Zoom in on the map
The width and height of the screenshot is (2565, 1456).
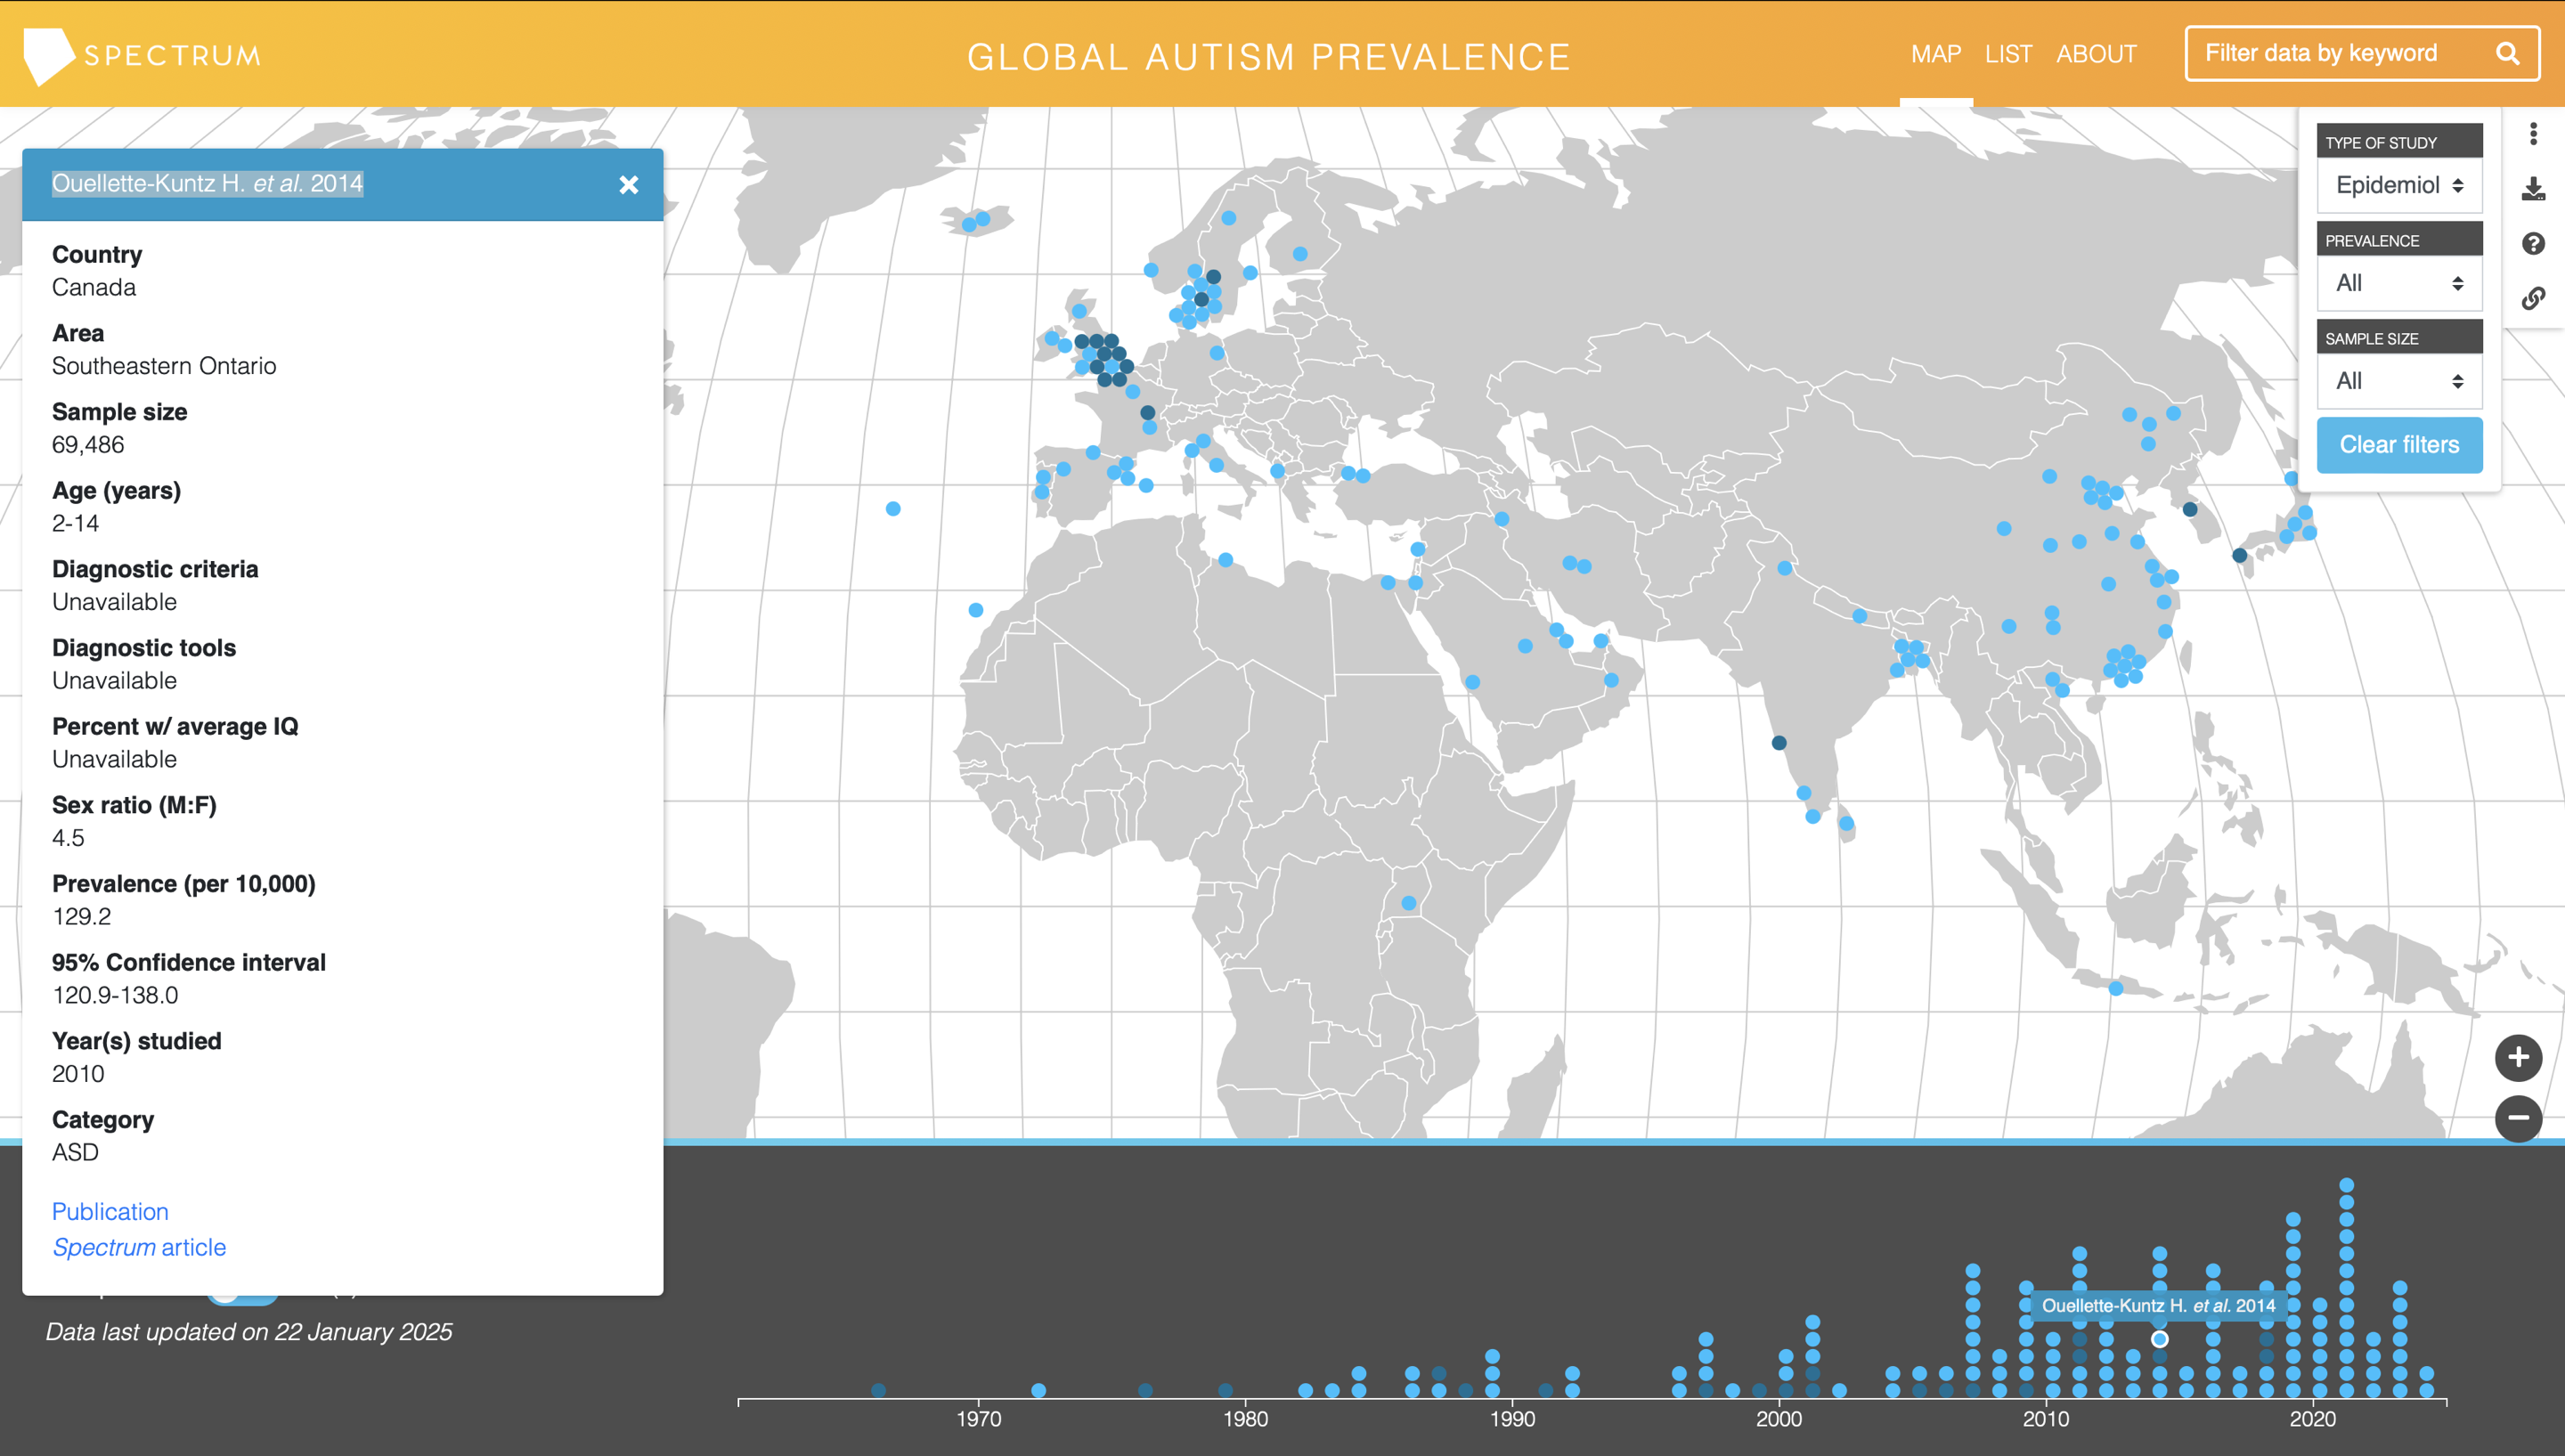(2518, 1058)
